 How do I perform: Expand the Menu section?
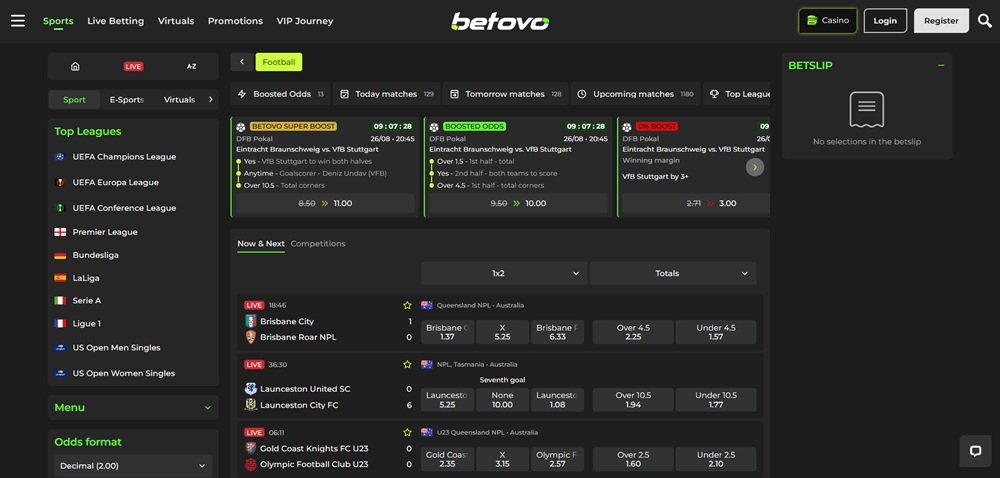(133, 407)
